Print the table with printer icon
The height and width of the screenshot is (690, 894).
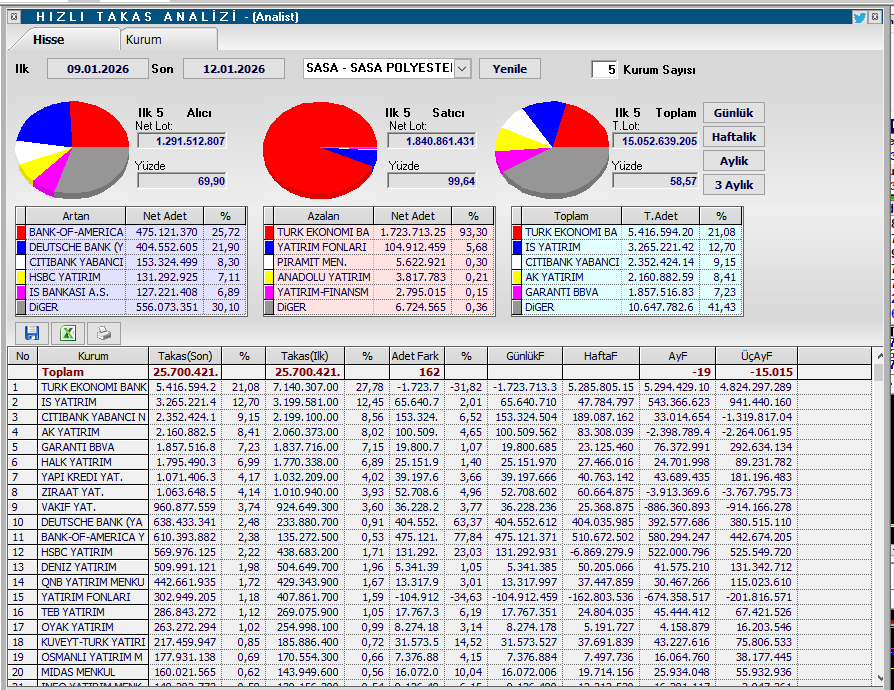pyautogui.click(x=104, y=333)
